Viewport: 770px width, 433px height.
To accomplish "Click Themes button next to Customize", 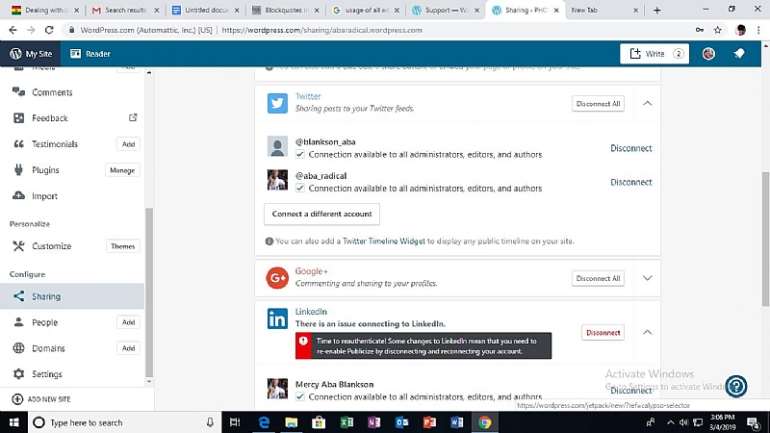I will coord(123,246).
